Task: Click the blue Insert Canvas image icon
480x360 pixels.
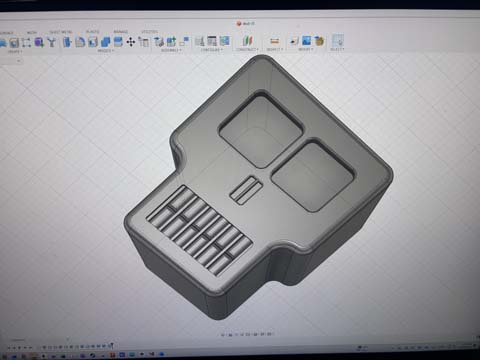Action: [306, 41]
